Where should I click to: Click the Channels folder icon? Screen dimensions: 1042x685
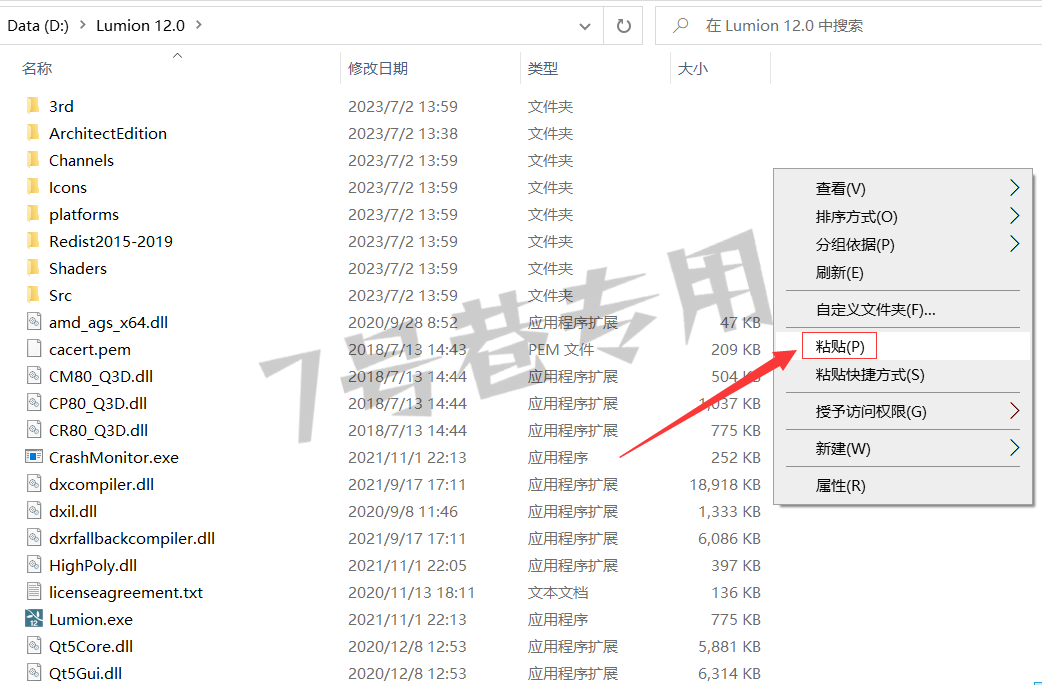(33, 160)
